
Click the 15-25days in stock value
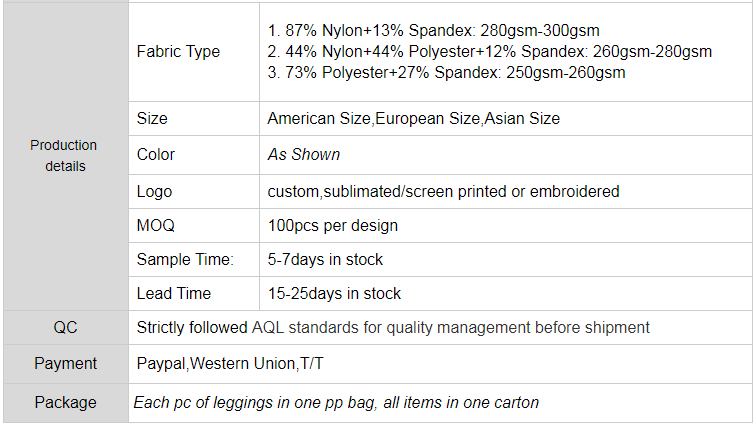click(334, 294)
